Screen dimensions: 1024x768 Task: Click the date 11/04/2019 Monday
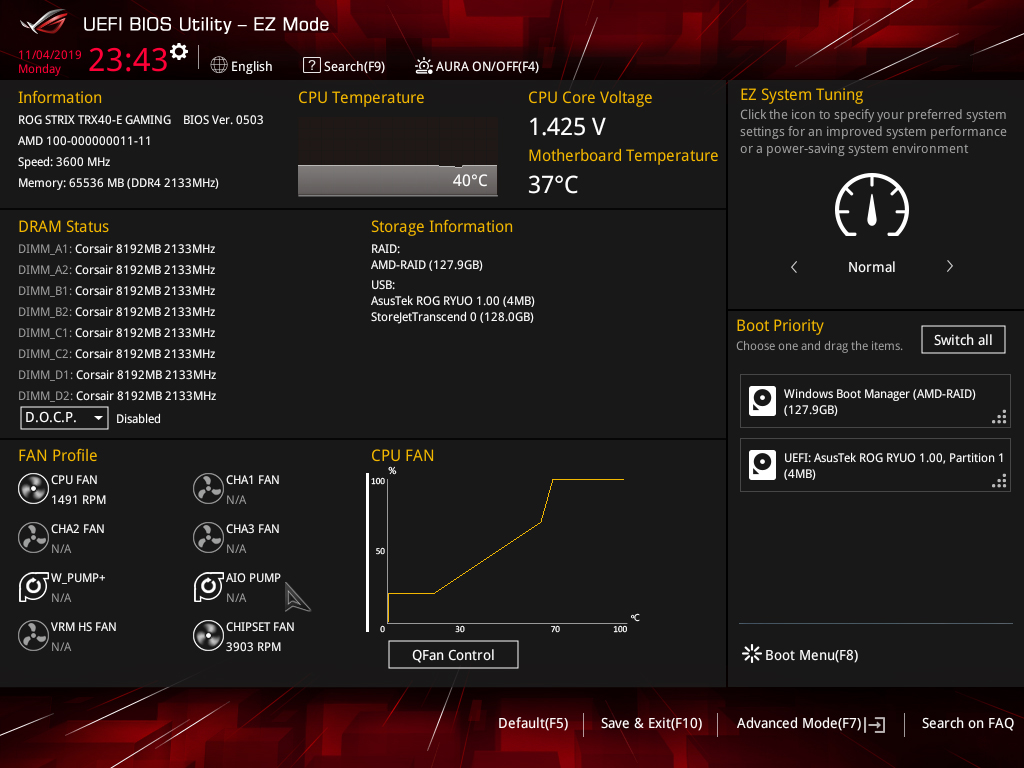50,61
